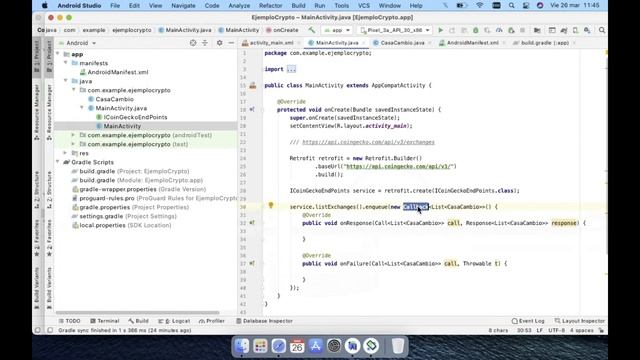
Task: Open Search Everywhere magnifier in the toolbar
Action: (x=602, y=30)
